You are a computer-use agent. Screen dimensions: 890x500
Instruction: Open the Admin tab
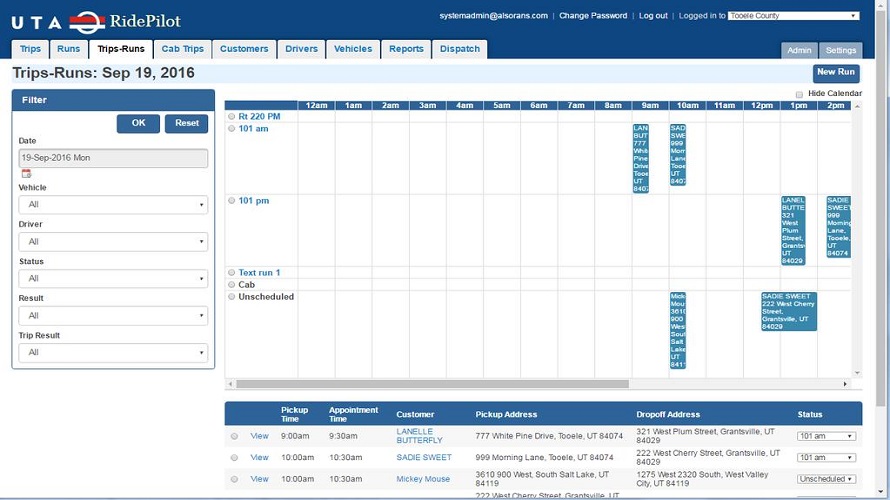pos(799,51)
